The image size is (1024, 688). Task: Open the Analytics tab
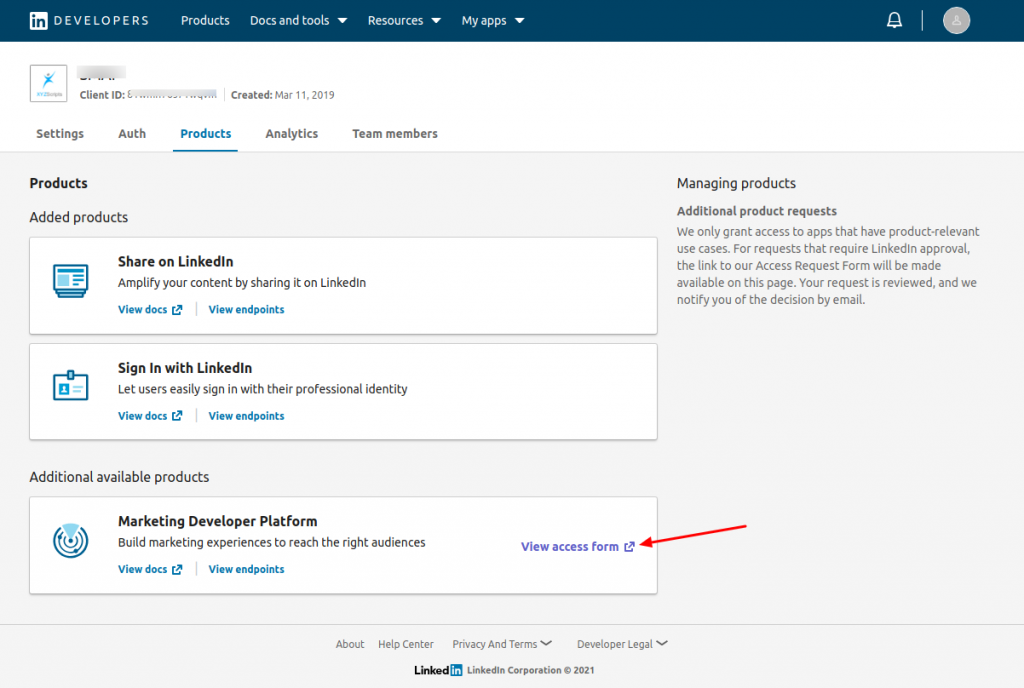click(x=291, y=133)
